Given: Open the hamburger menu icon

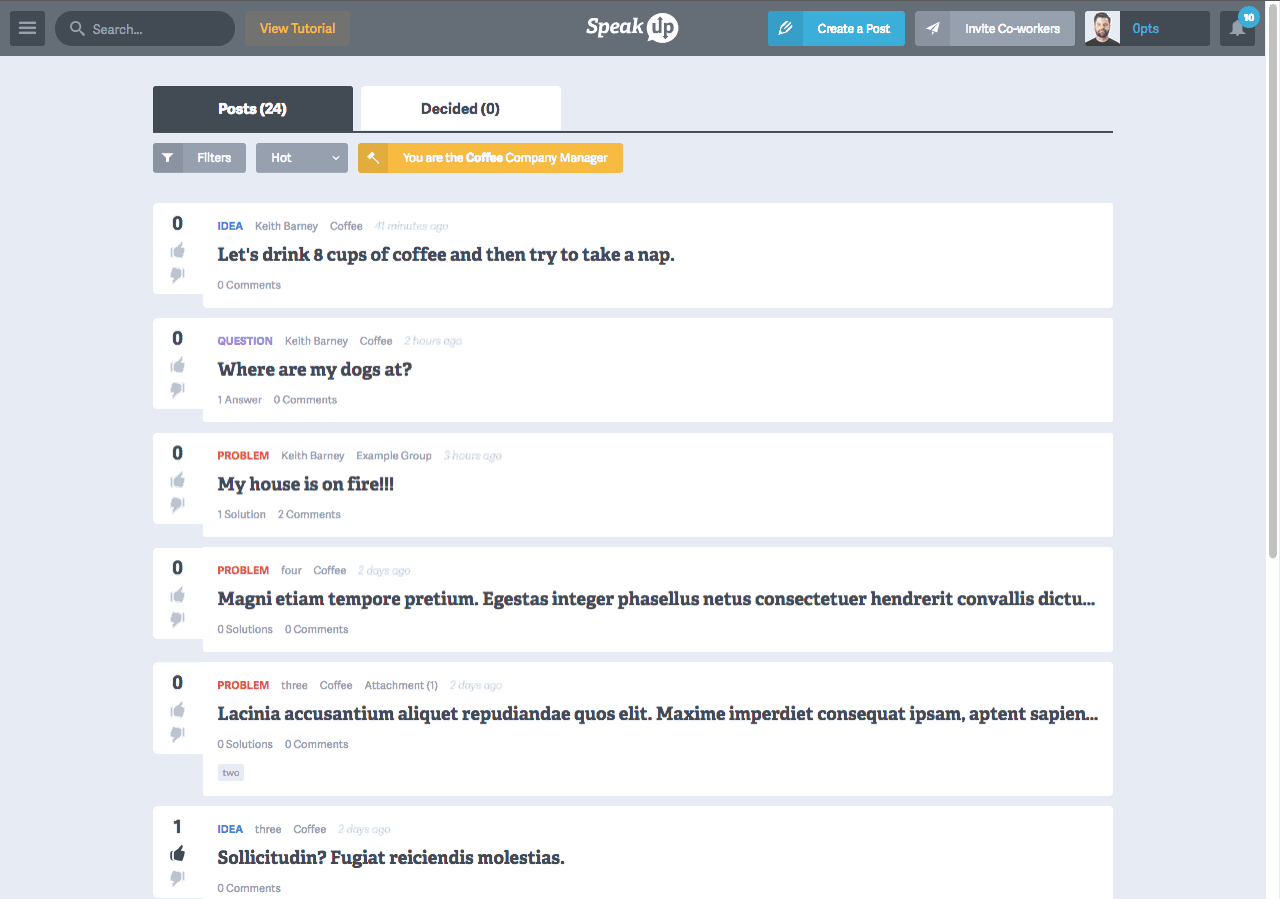Looking at the screenshot, I should click(27, 29).
